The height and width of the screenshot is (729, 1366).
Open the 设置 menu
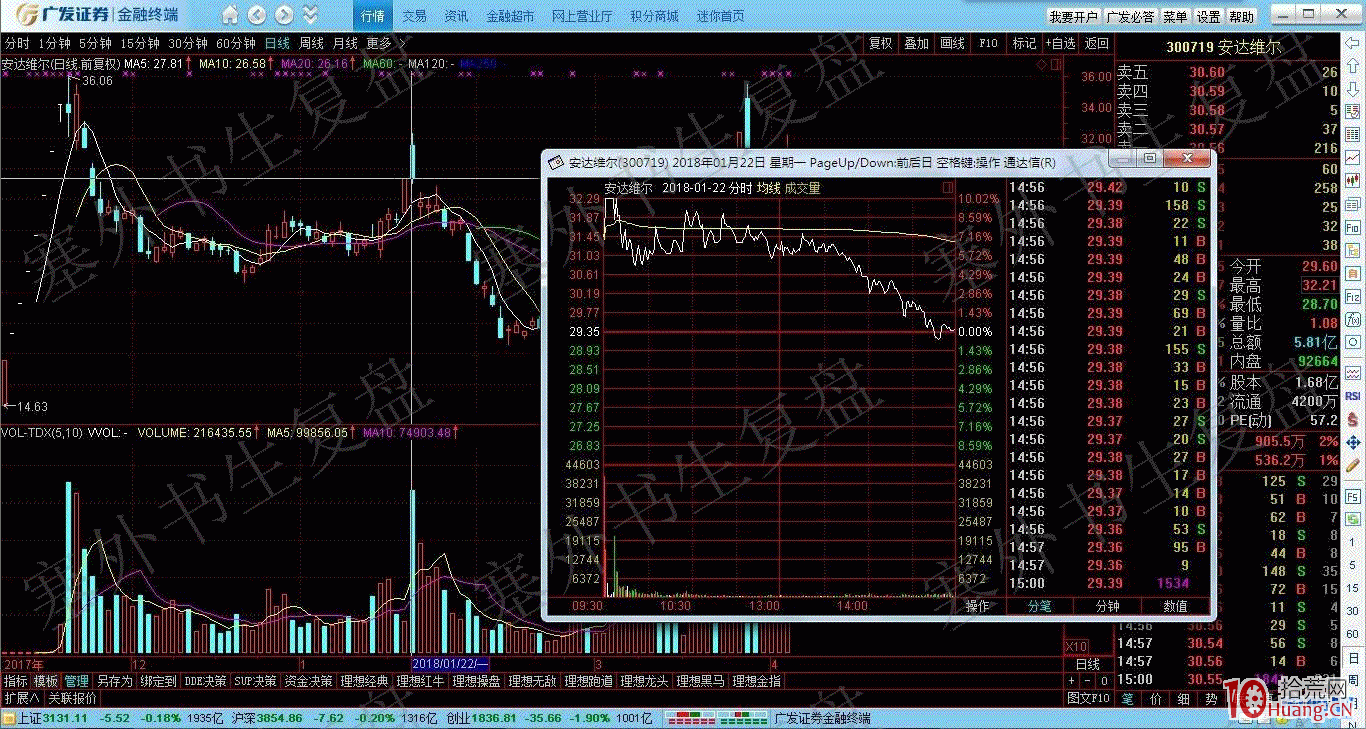tap(1209, 17)
